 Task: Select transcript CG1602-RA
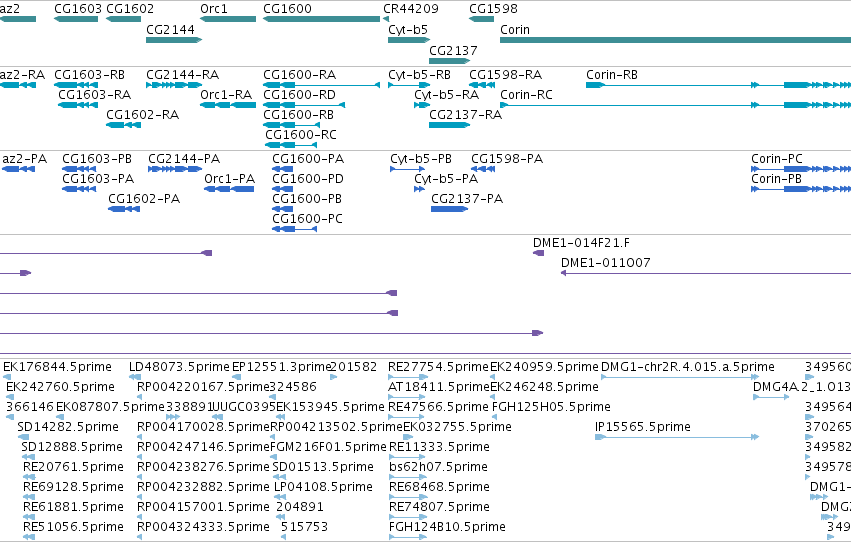point(142,114)
